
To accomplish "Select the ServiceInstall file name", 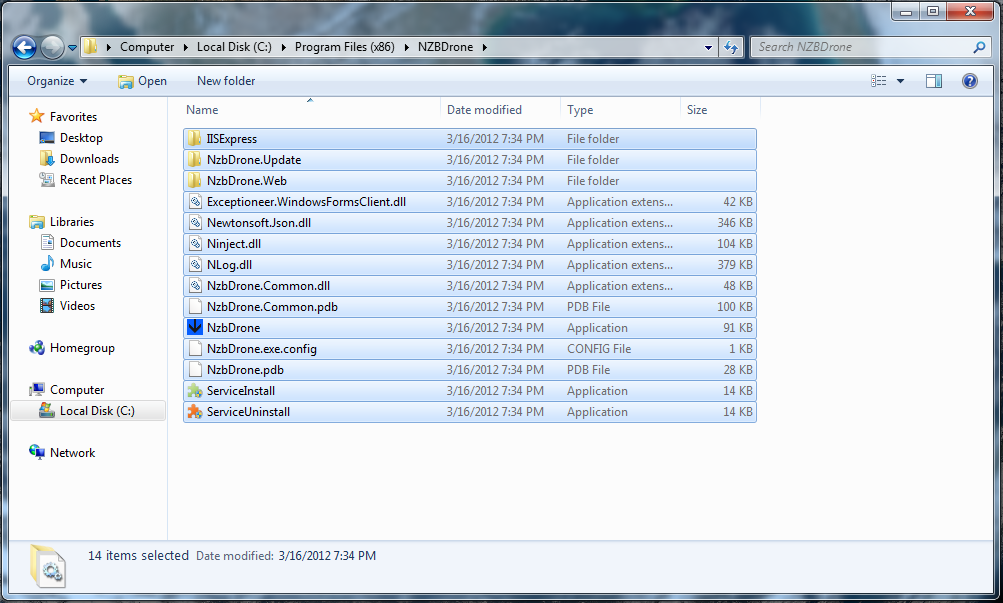I will click(241, 391).
